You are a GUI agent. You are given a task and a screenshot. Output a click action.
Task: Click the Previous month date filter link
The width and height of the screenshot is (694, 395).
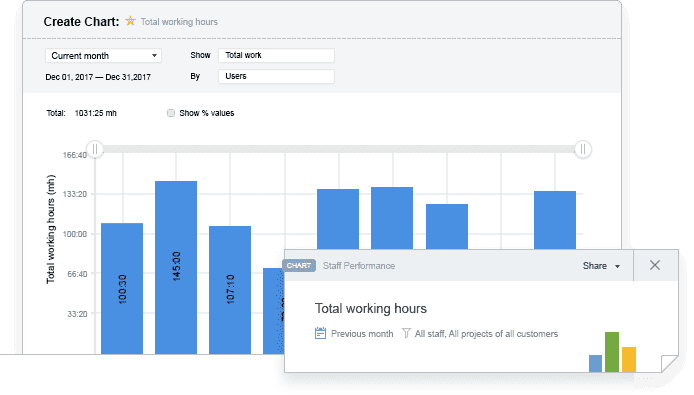coord(362,334)
